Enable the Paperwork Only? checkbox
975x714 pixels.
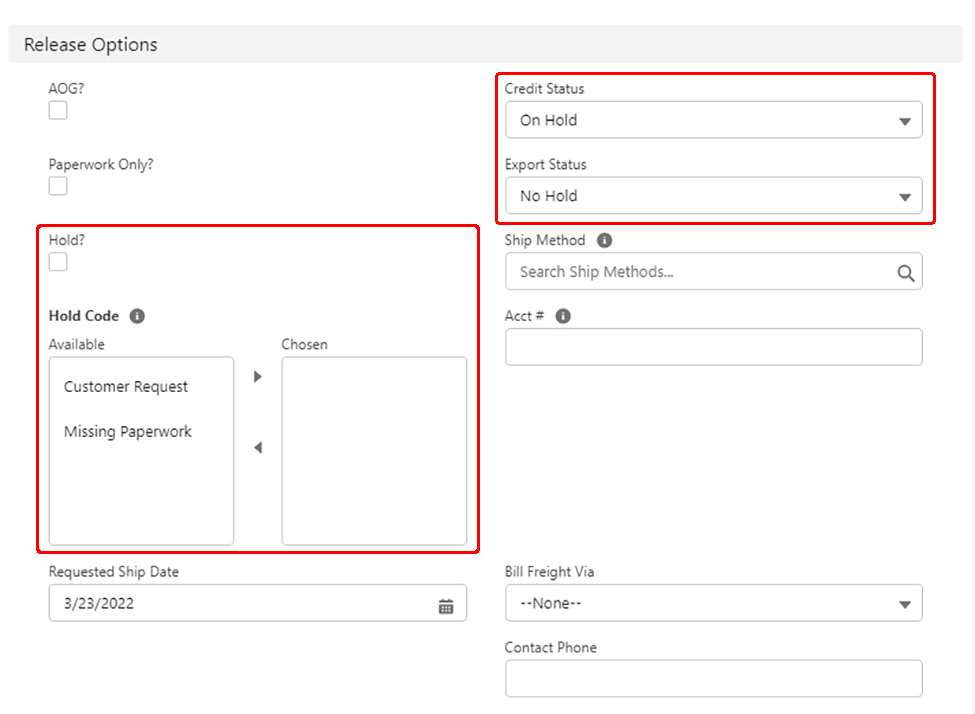[58, 186]
